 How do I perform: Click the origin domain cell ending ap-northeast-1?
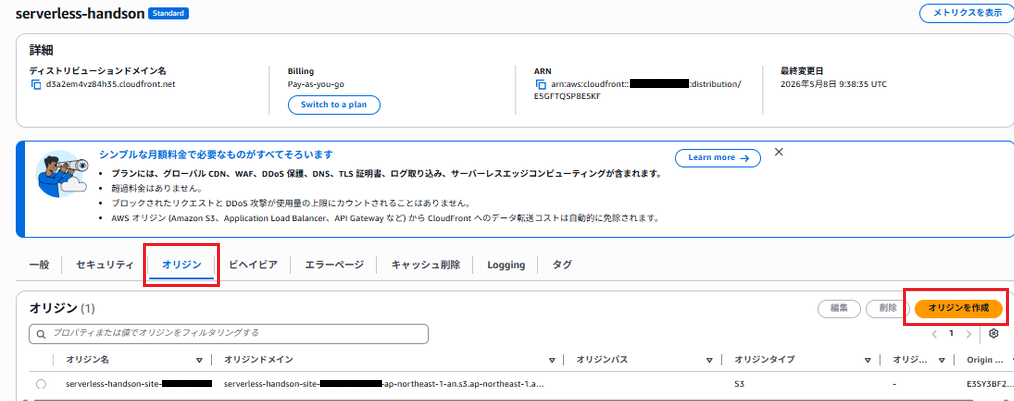tap(383, 384)
